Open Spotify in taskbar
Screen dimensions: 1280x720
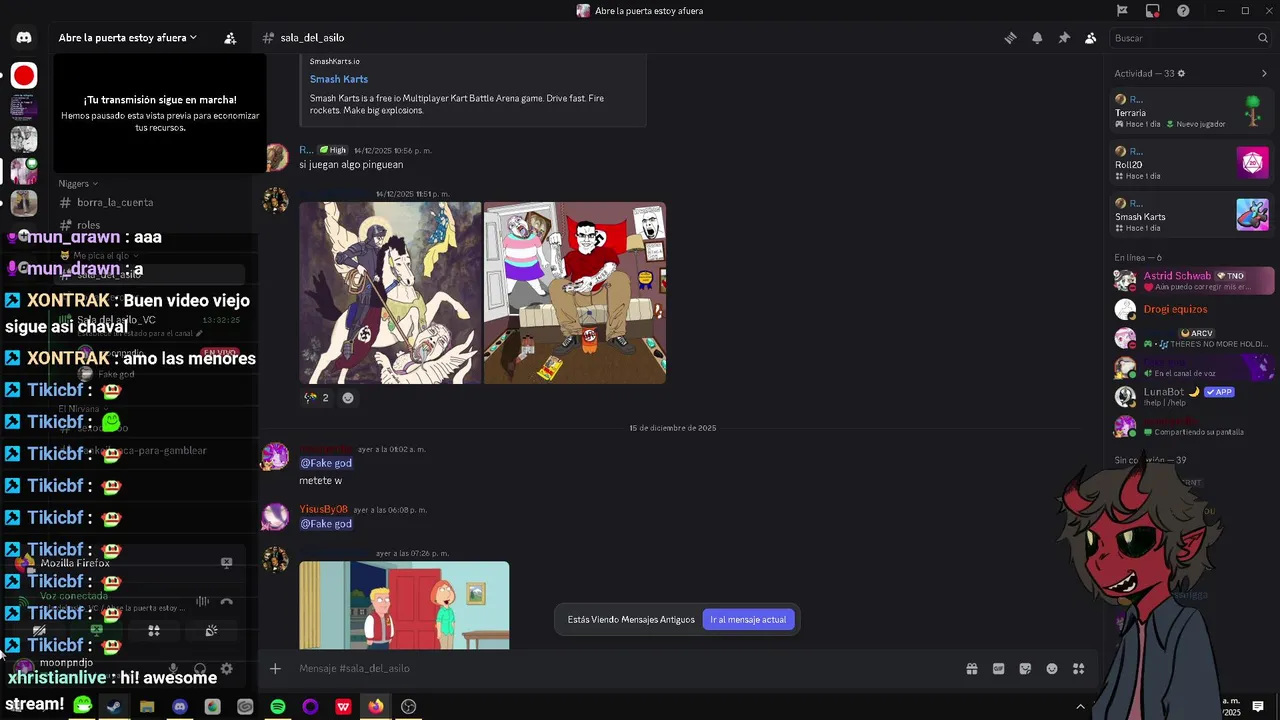(278, 706)
